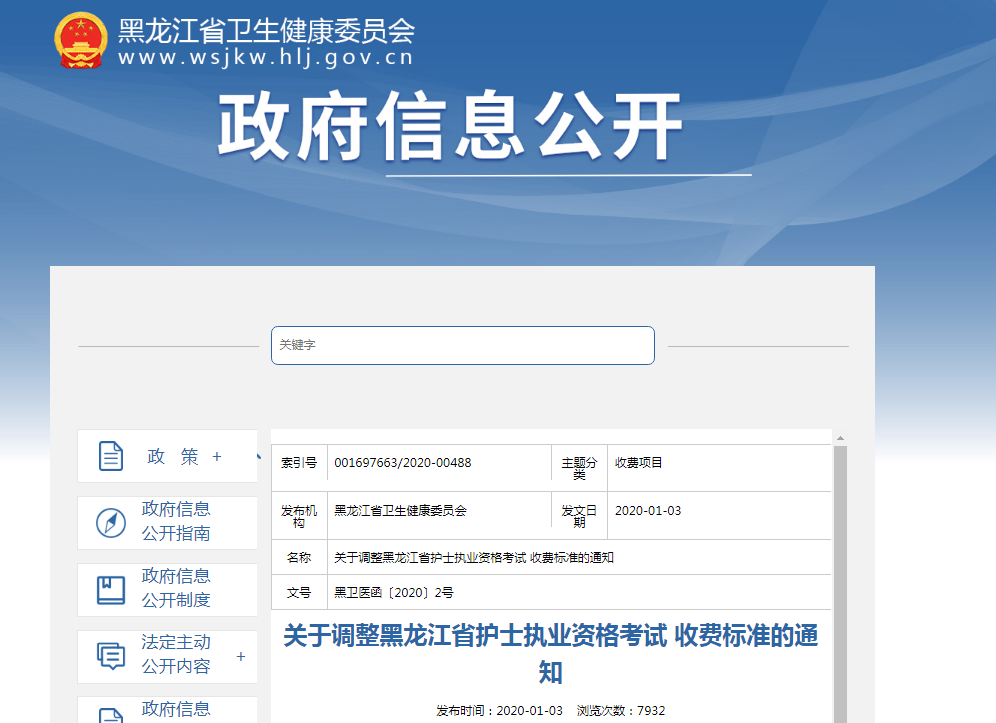Click the www.wsjkw.hlj.gov.cn address text

(x=266, y=57)
